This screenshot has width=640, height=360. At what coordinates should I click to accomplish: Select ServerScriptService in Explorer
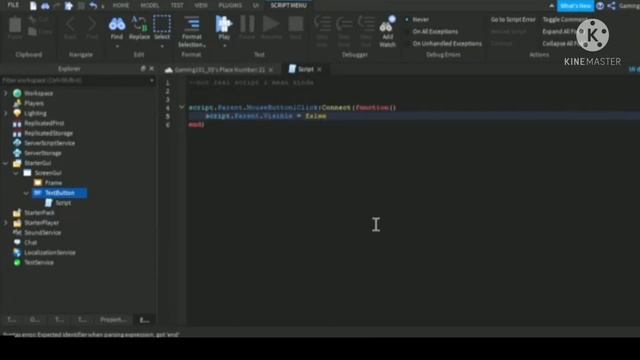pyautogui.click(x=49, y=143)
